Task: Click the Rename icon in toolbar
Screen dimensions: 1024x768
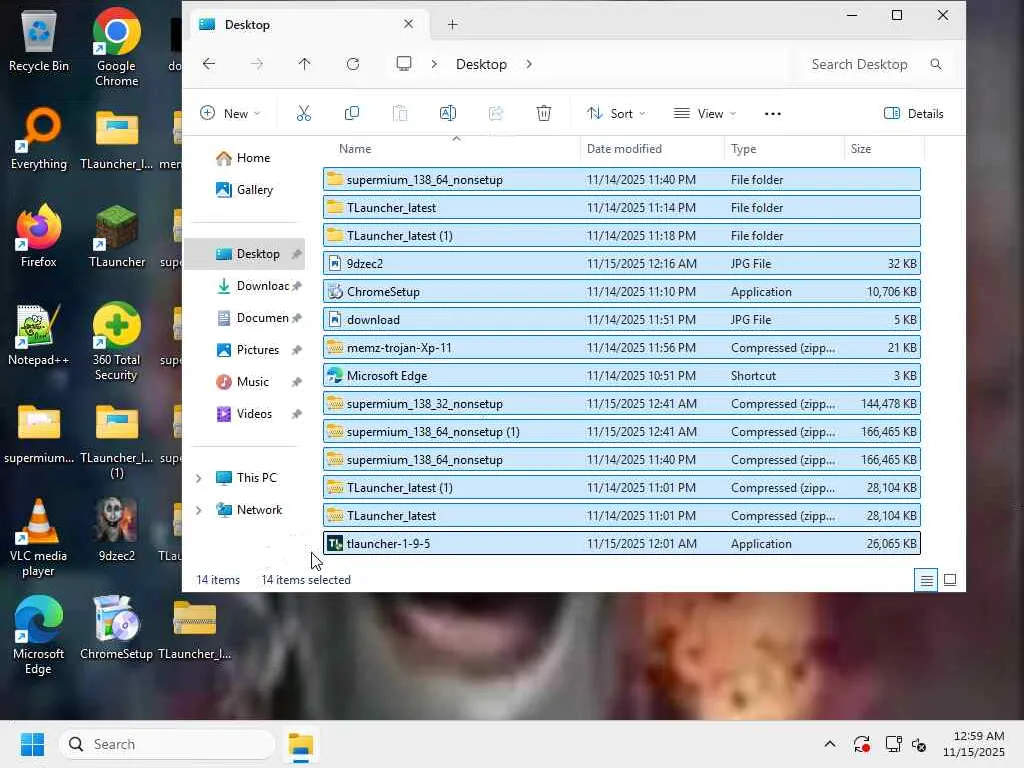Action: [x=447, y=113]
